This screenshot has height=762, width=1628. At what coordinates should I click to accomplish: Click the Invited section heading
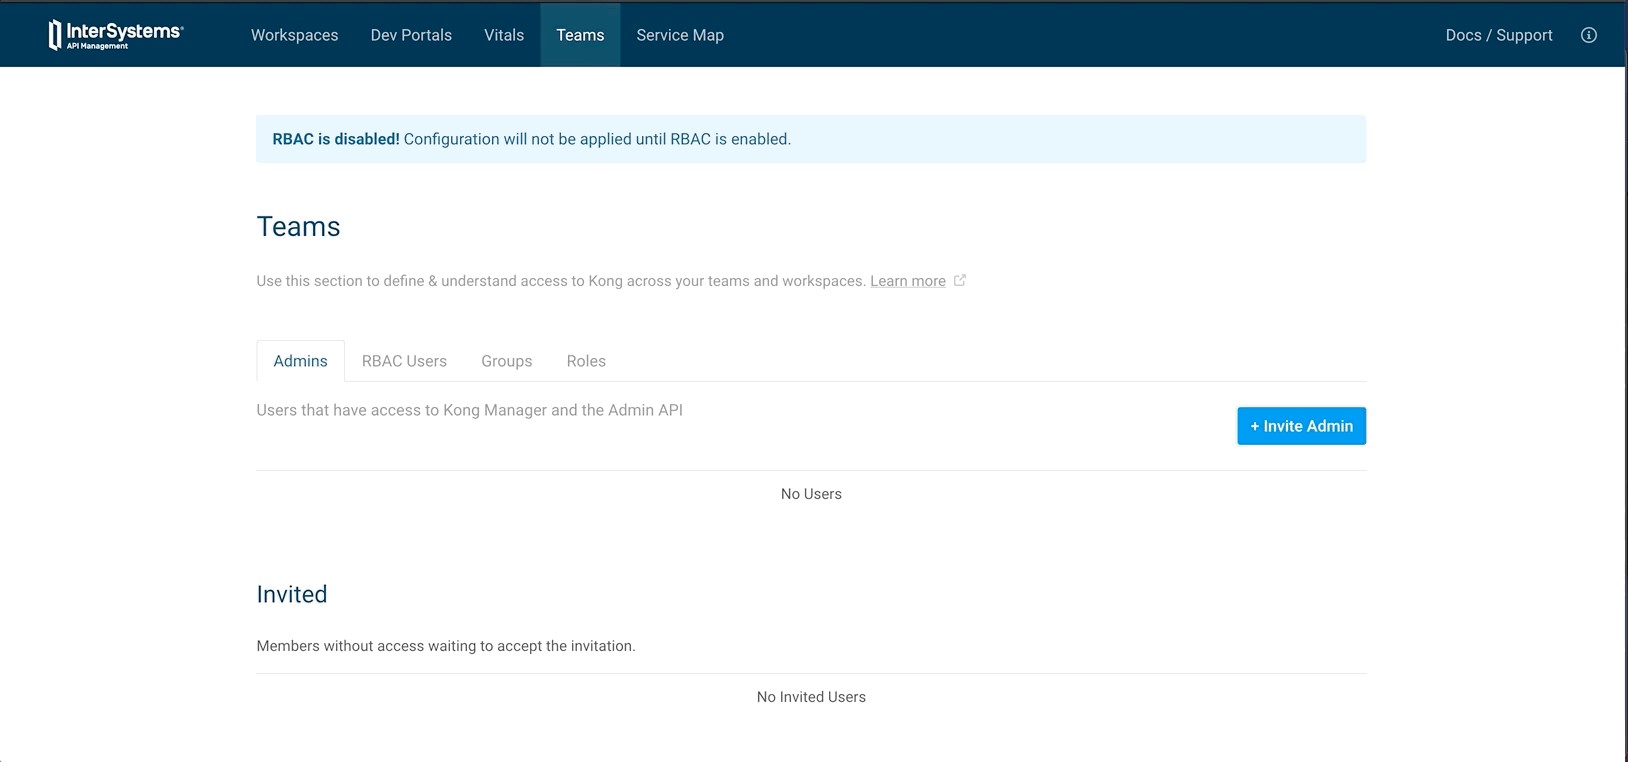[292, 594]
